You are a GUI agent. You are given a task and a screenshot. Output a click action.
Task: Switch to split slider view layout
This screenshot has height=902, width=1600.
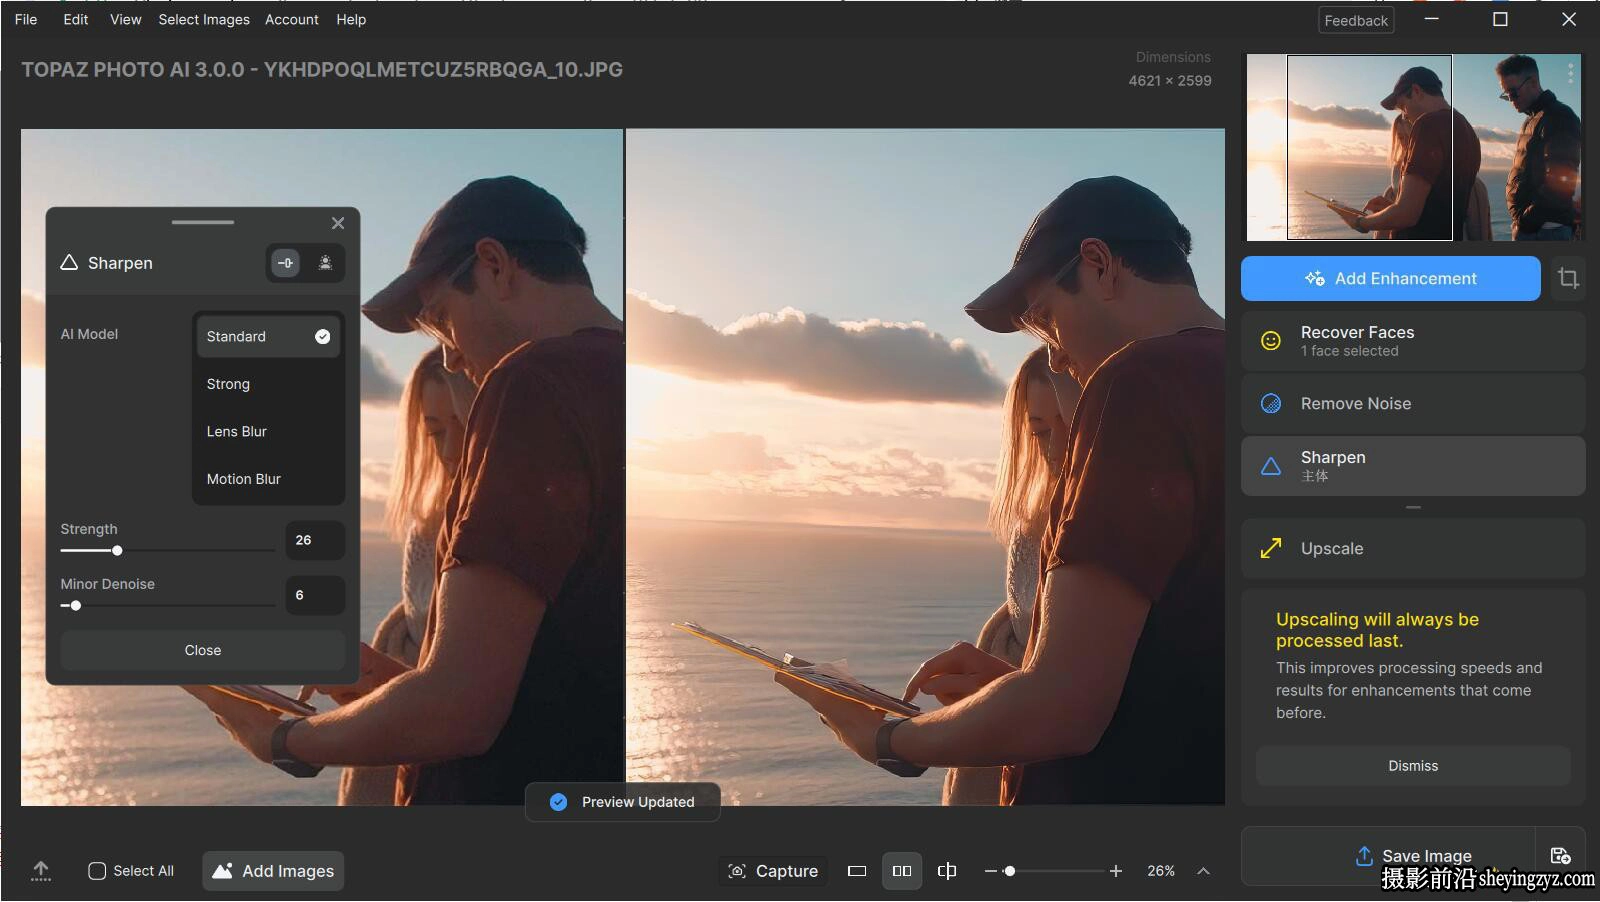click(x=946, y=871)
